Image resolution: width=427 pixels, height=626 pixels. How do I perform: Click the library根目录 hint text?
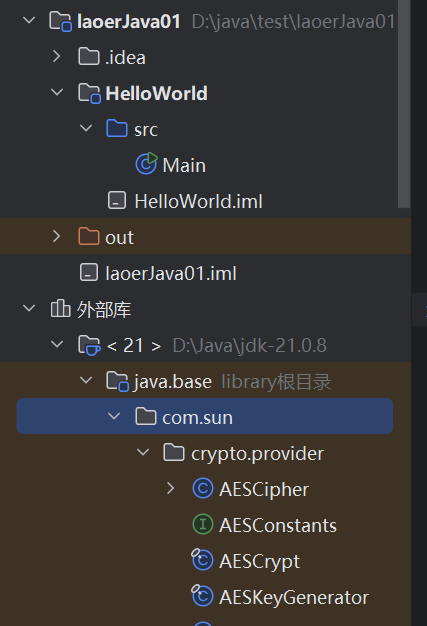pos(276,382)
